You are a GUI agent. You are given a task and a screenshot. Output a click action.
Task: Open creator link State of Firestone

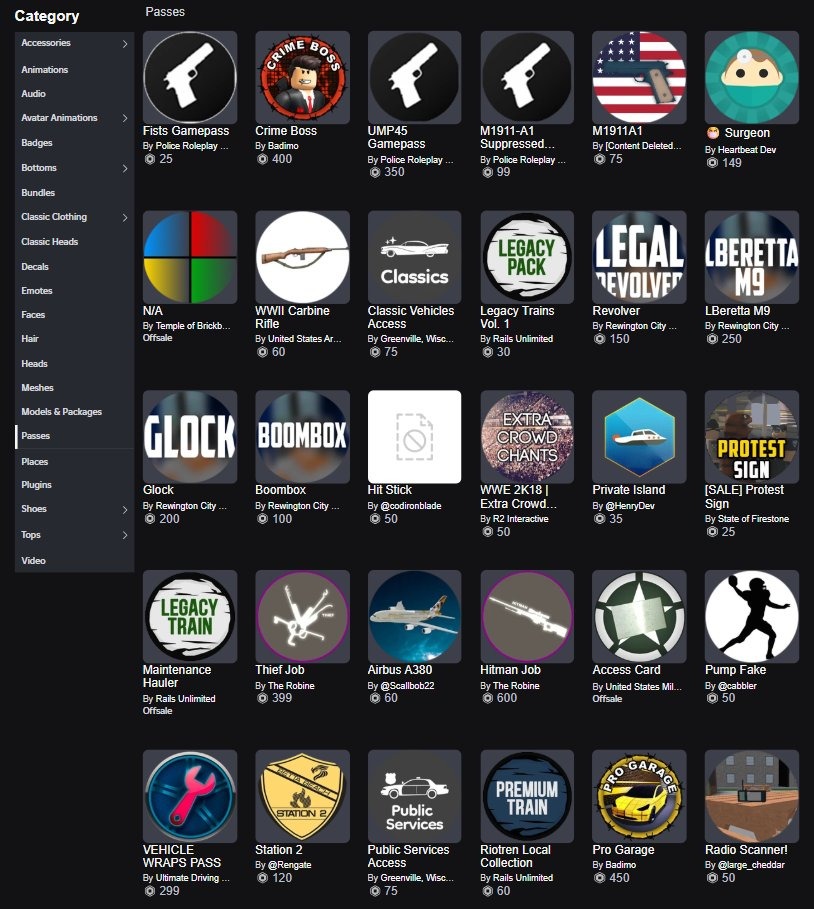point(753,519)
